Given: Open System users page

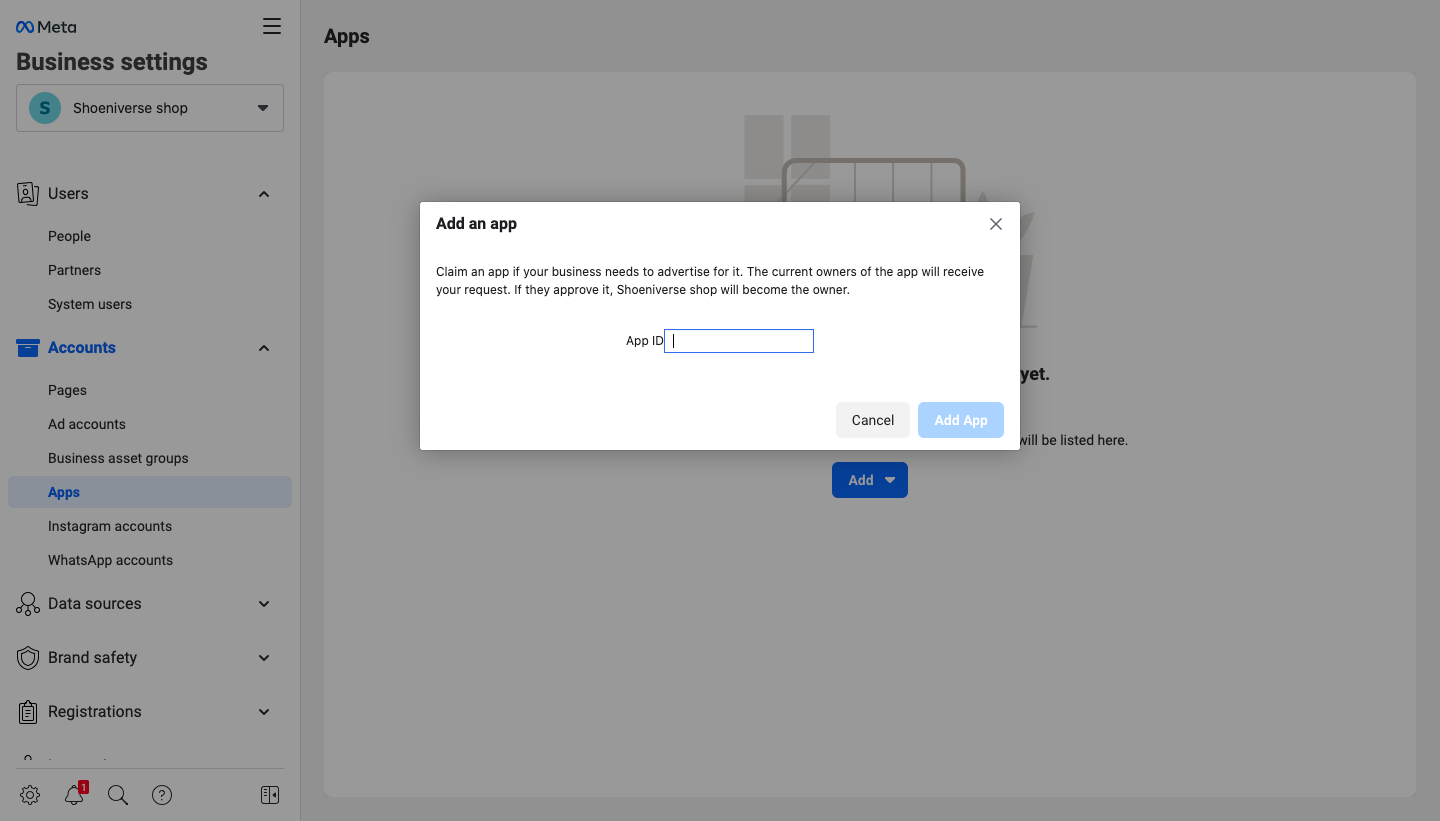Looking at the screenshot, I should (90, 304).
